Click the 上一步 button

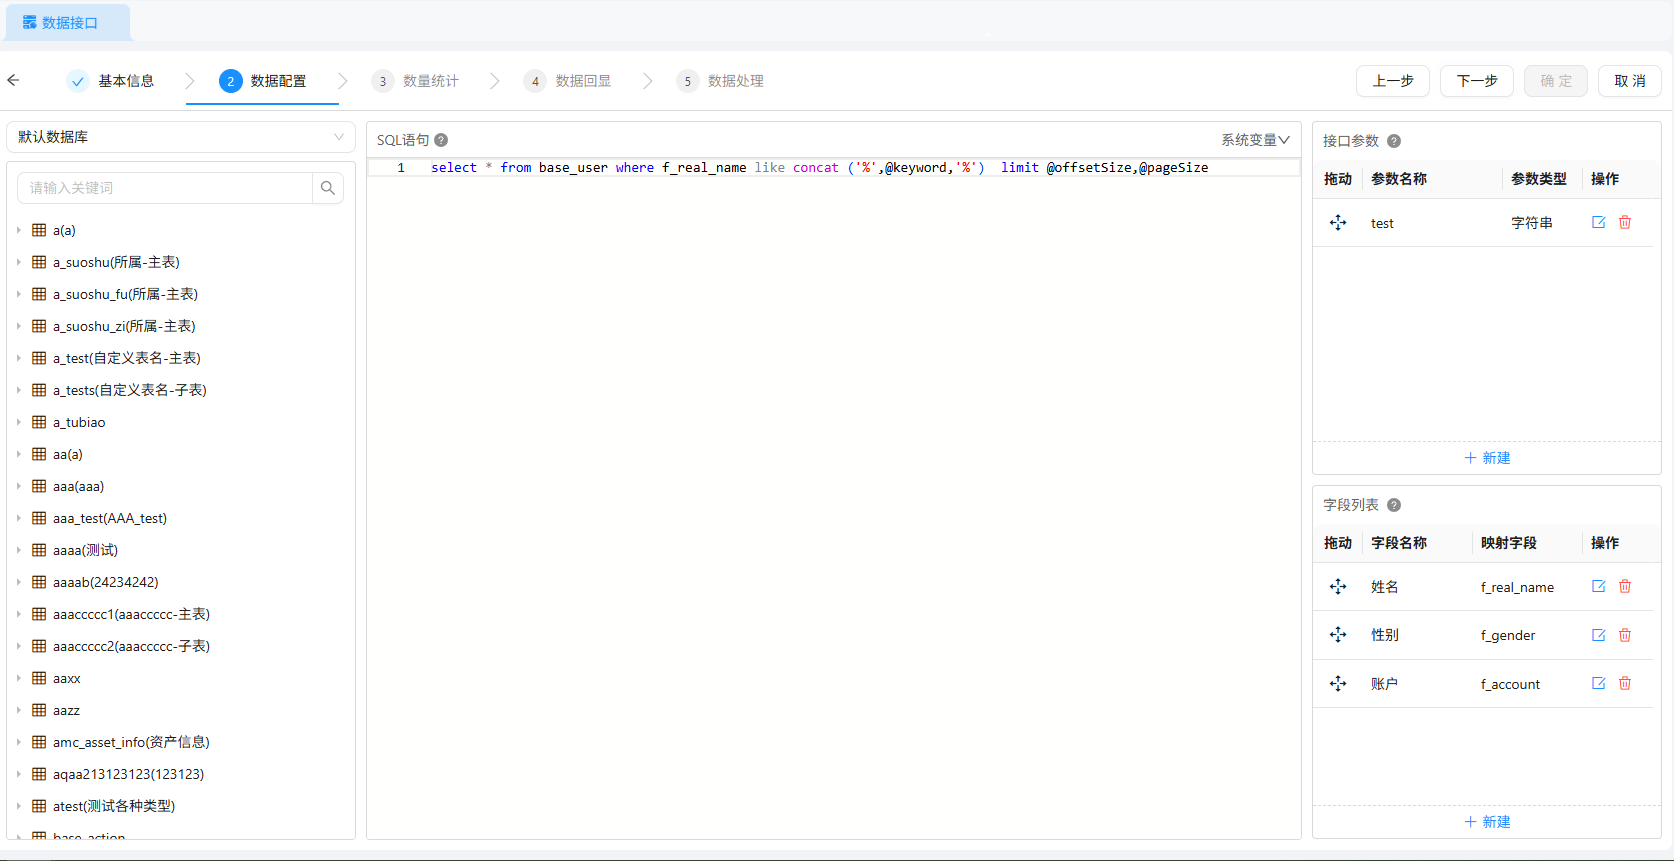click(x=1393, y=81)
